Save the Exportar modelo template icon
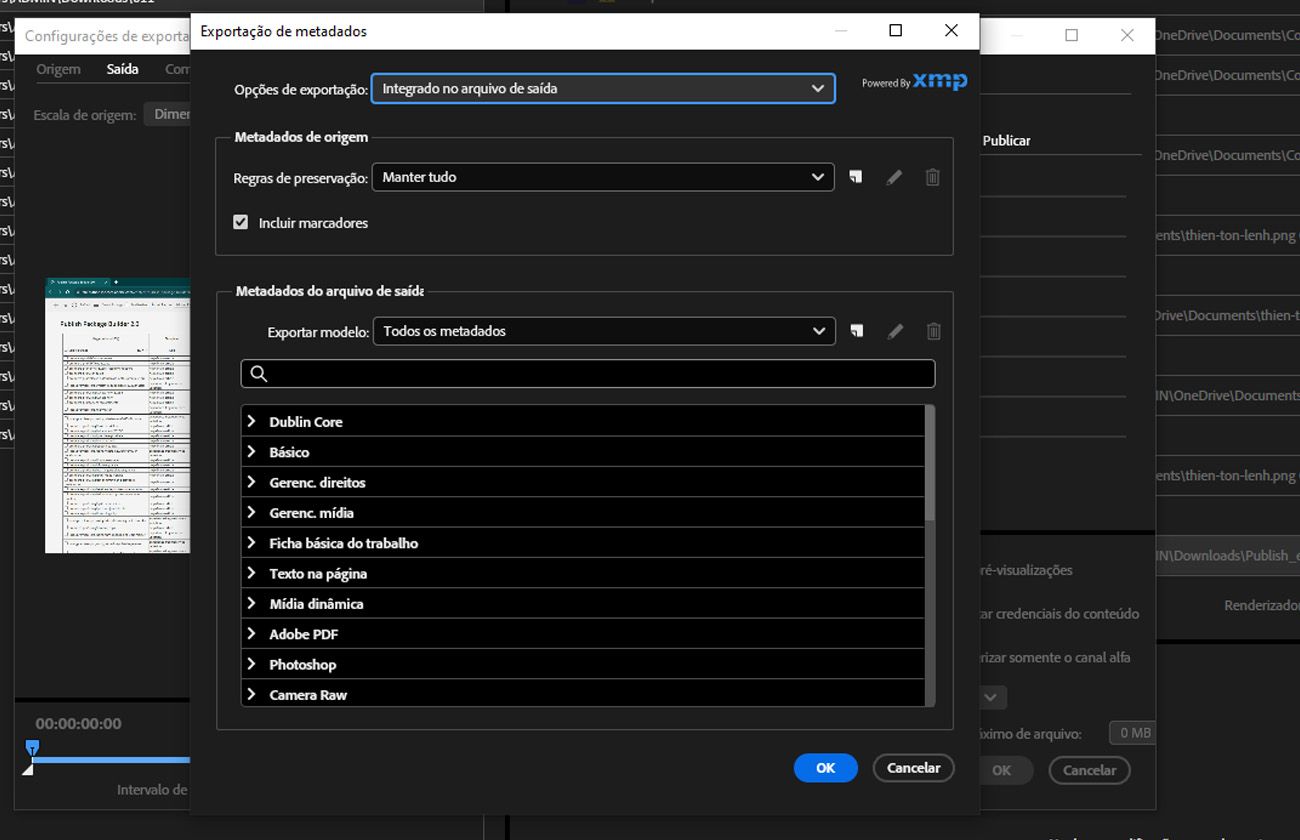The width and height of the screenshot is (1300, 840). [857, 331]
